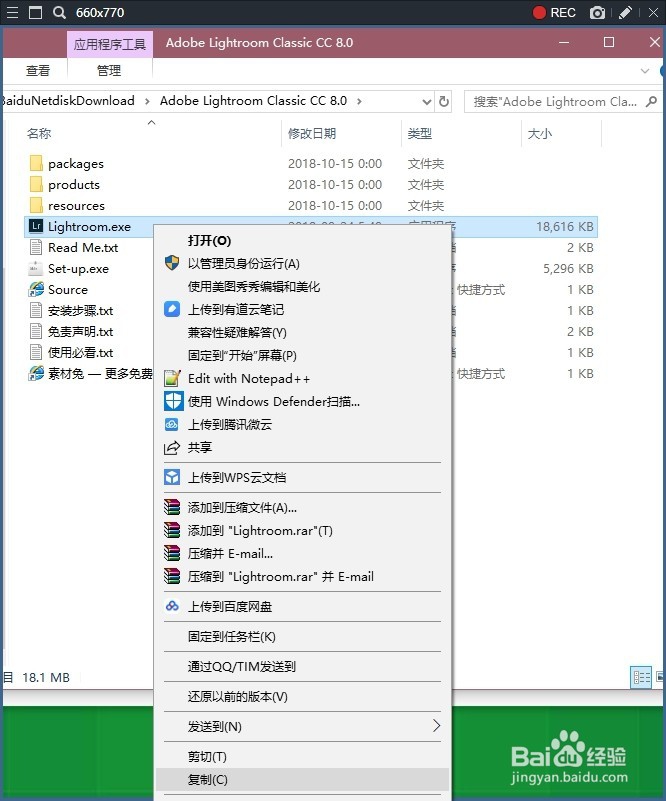This screenshot has width=666, height=801.
Task: Click the WinRAR icon beside 添加到压缩文件(A)
Action: (172, 507)
